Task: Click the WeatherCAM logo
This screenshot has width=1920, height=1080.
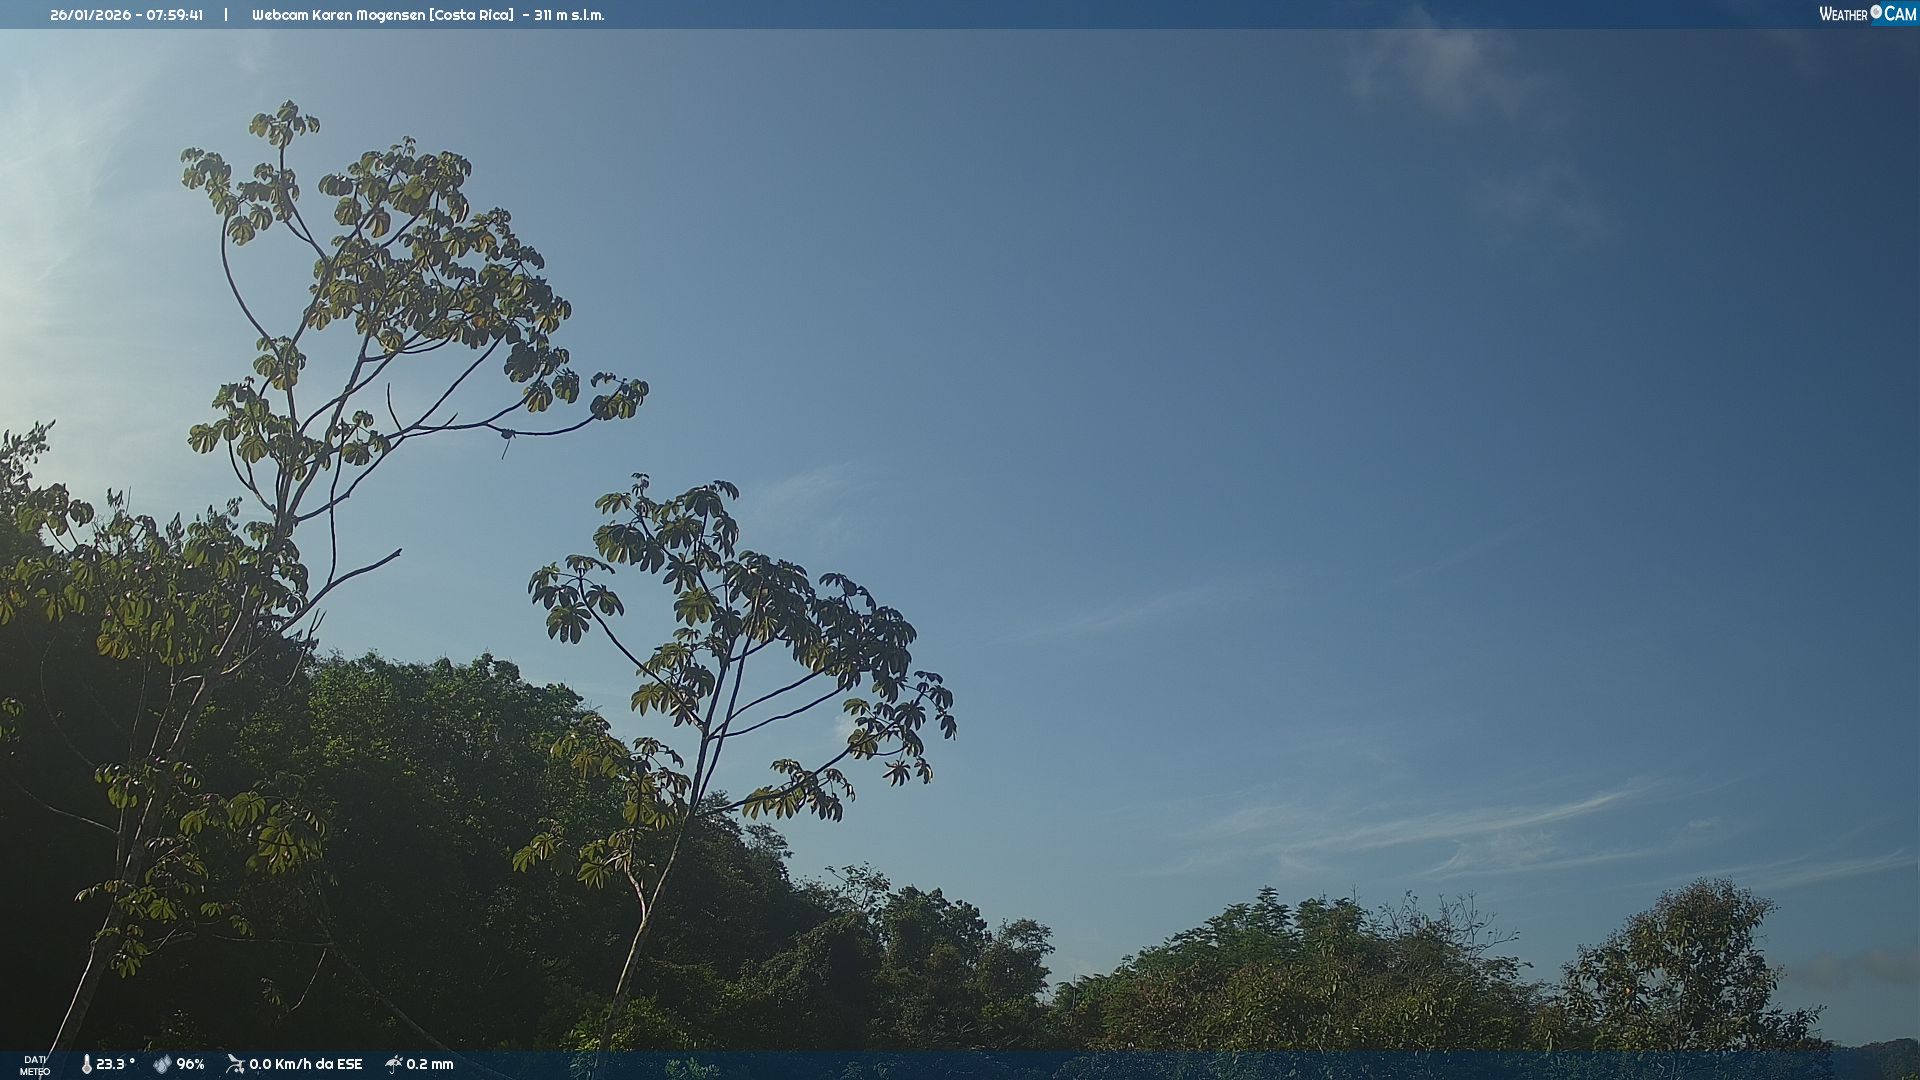Action: pos(1866,14)
